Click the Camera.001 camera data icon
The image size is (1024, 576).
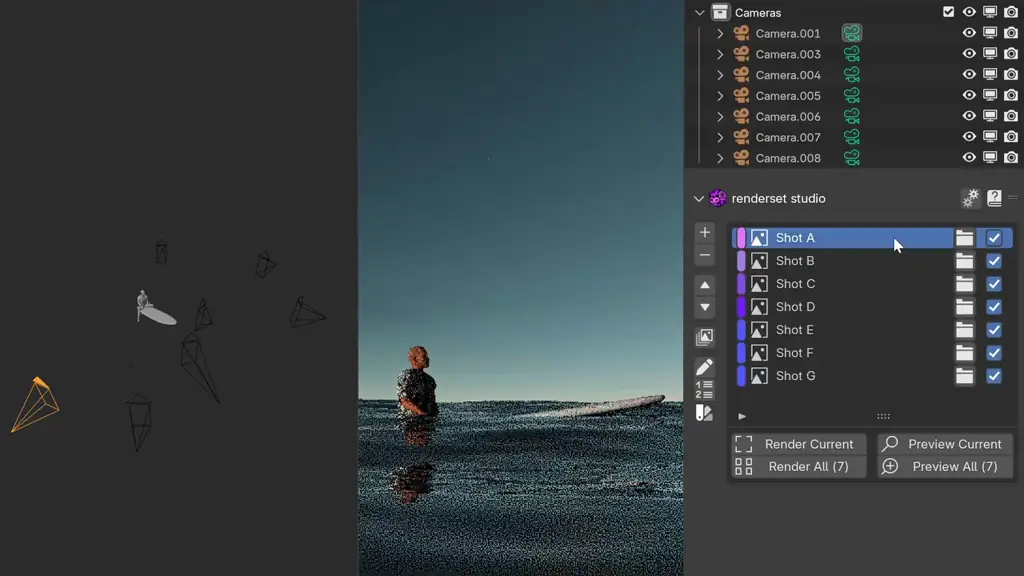click(852, 33)
